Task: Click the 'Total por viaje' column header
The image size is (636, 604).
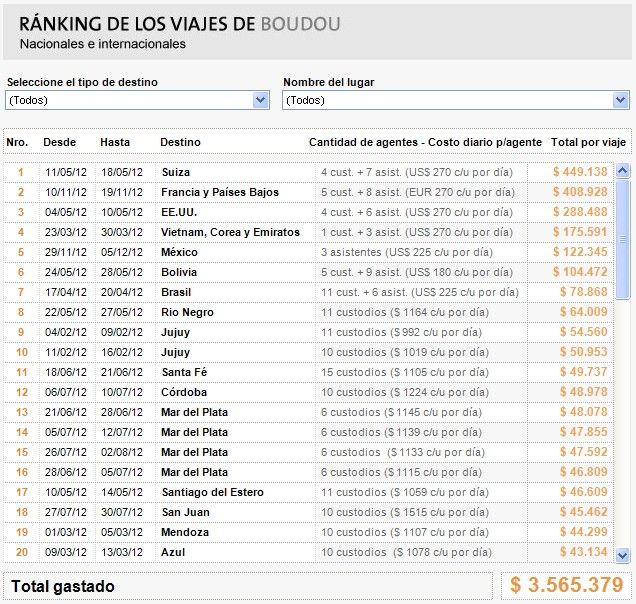Action: coord(588,143)
